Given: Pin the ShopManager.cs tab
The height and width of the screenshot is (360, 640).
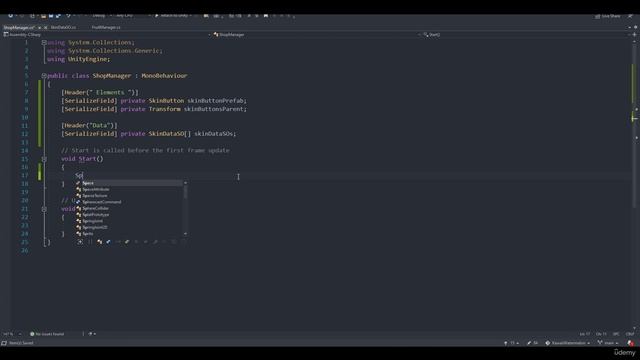Looking at the screenshot, I should [40, 27].
